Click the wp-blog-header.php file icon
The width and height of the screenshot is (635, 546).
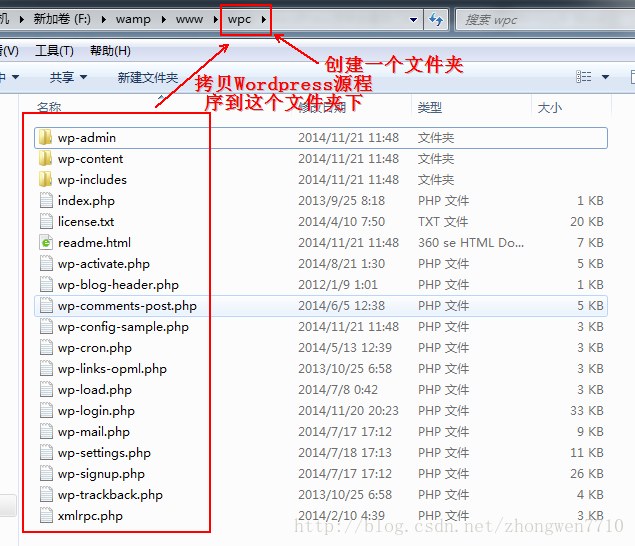click(x=46, y=285)
